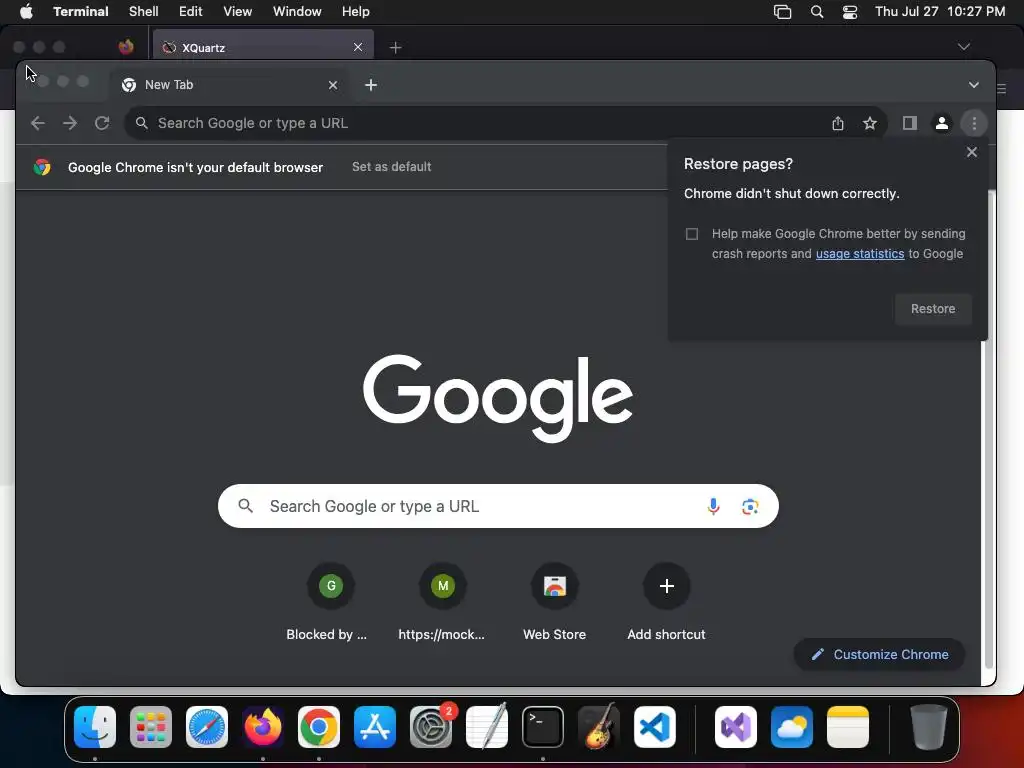This screenshot has width=1024, height=768.
Task: Close the New Tab tab
Action: point(333,85)
